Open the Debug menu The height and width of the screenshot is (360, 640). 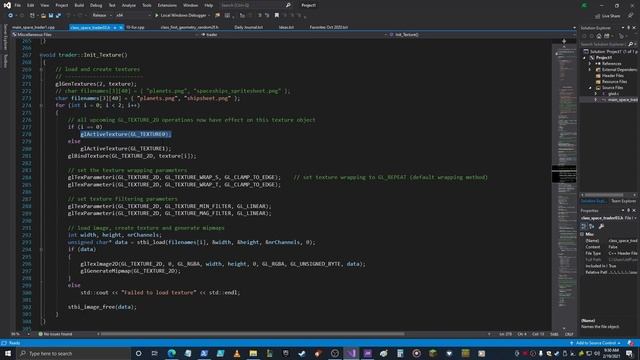pyautogui.click(x=96, y=5)
